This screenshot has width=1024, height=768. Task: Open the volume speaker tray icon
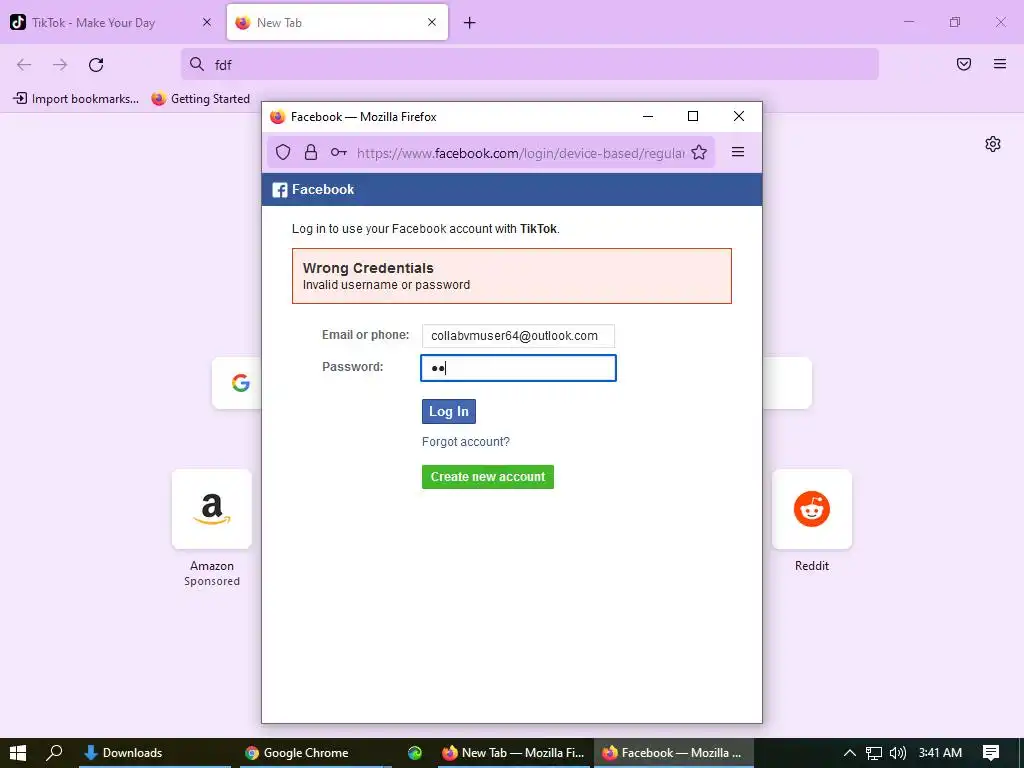point(898,753)
